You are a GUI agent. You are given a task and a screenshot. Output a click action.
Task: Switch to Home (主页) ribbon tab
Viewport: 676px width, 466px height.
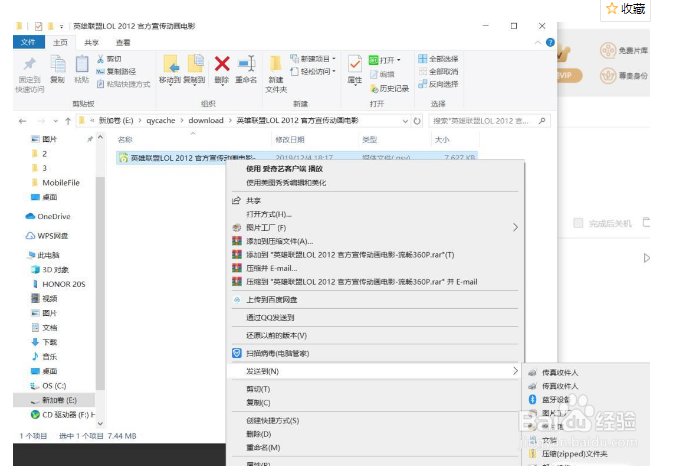pos(60,42)
